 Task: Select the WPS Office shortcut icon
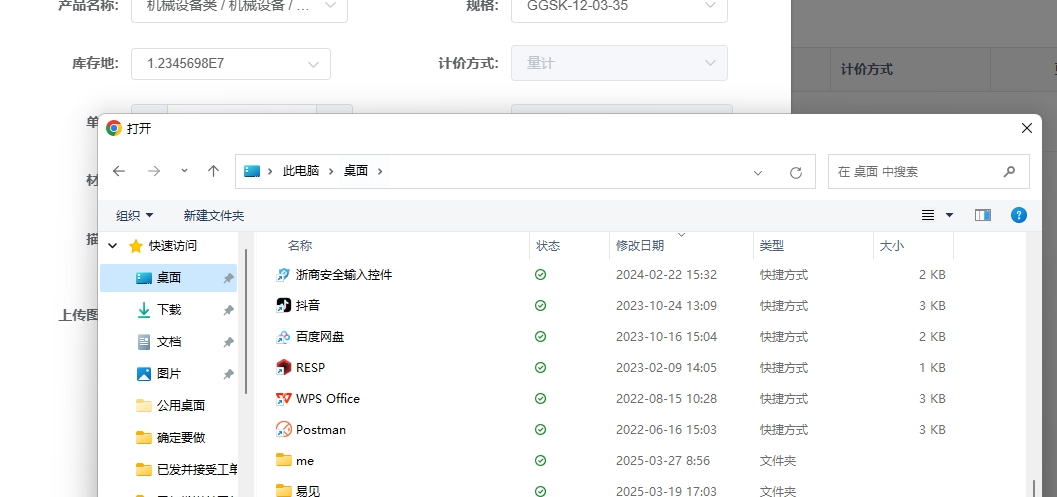283,399
